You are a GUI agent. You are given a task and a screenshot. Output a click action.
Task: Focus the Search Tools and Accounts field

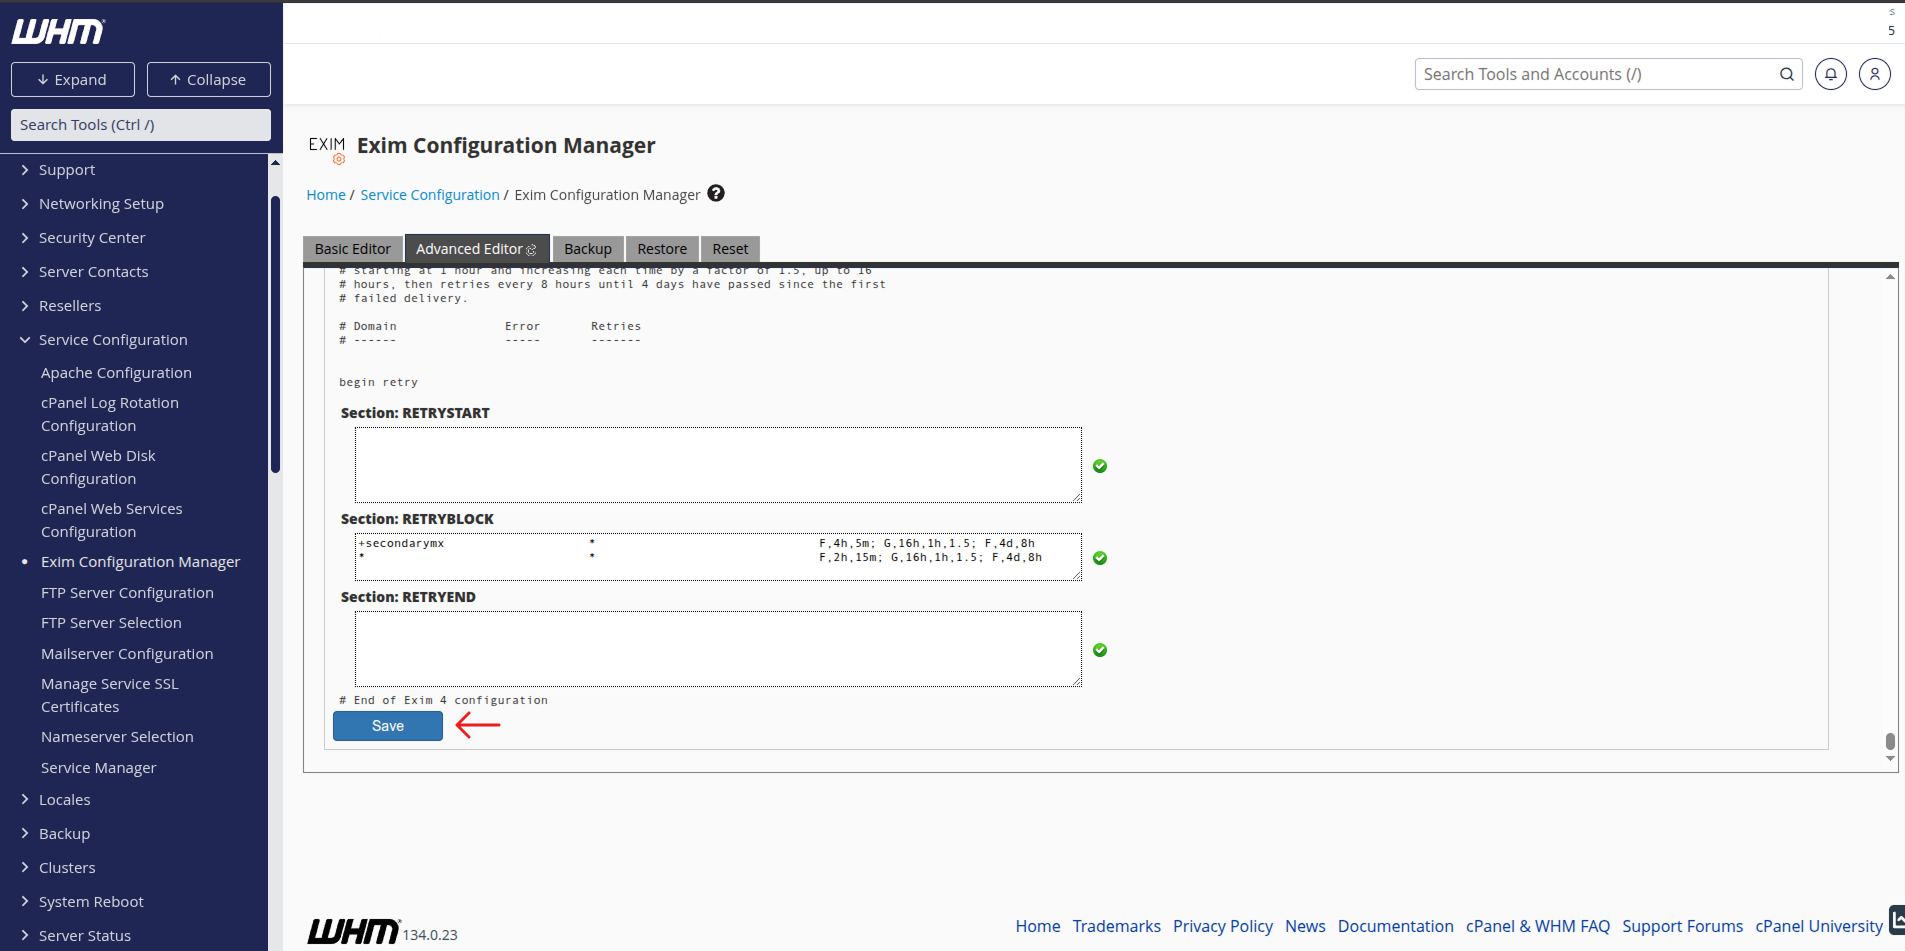click(1598, 74)
